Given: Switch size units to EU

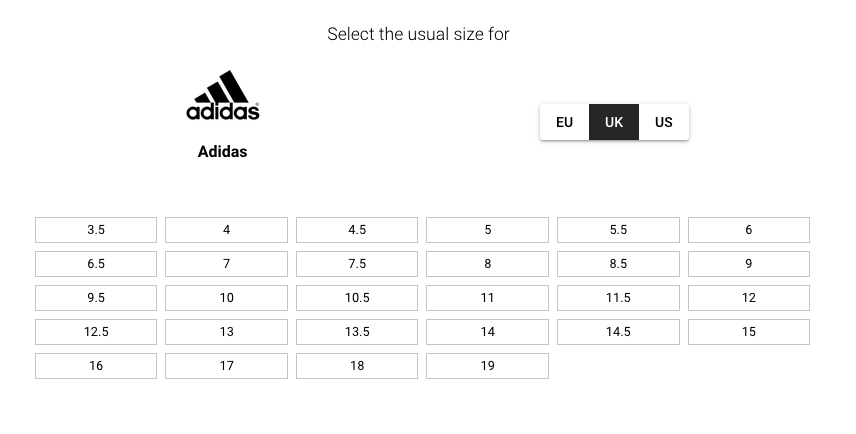Looking at the screenshot, I should pos(564,122).
